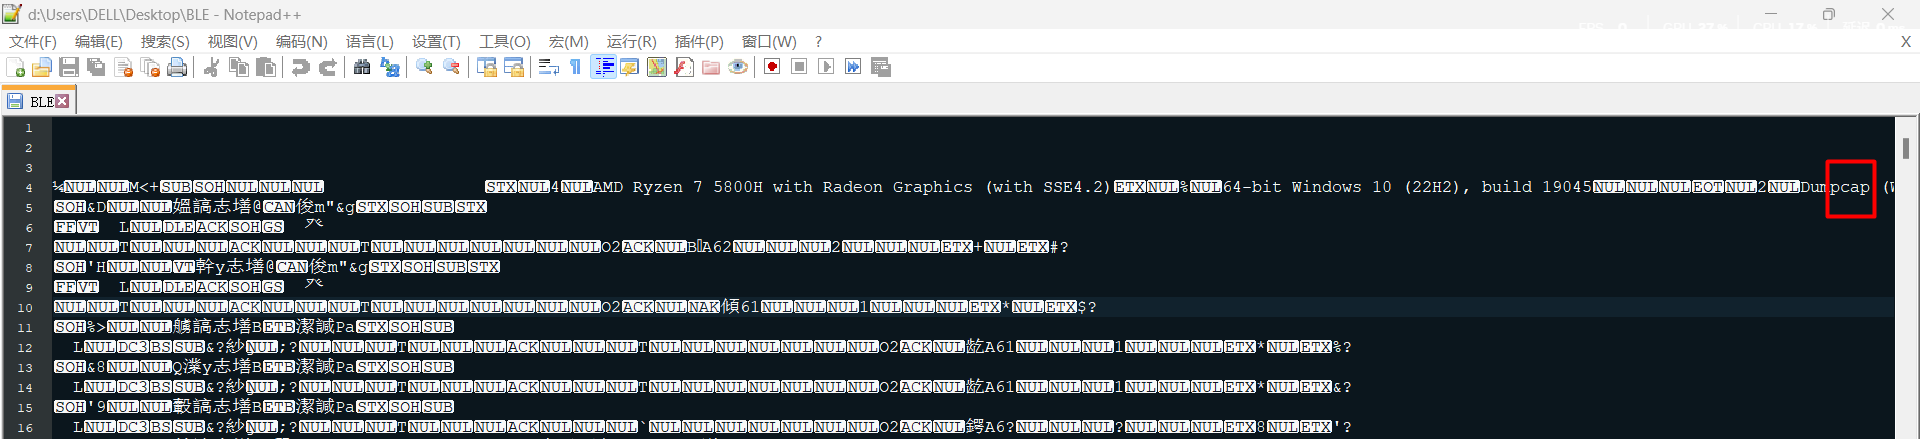Viewport: 1920px width, 439px height.
Task: Click the Save All toolbar icon
Action: pyautogui.click(x=96, y=67)
